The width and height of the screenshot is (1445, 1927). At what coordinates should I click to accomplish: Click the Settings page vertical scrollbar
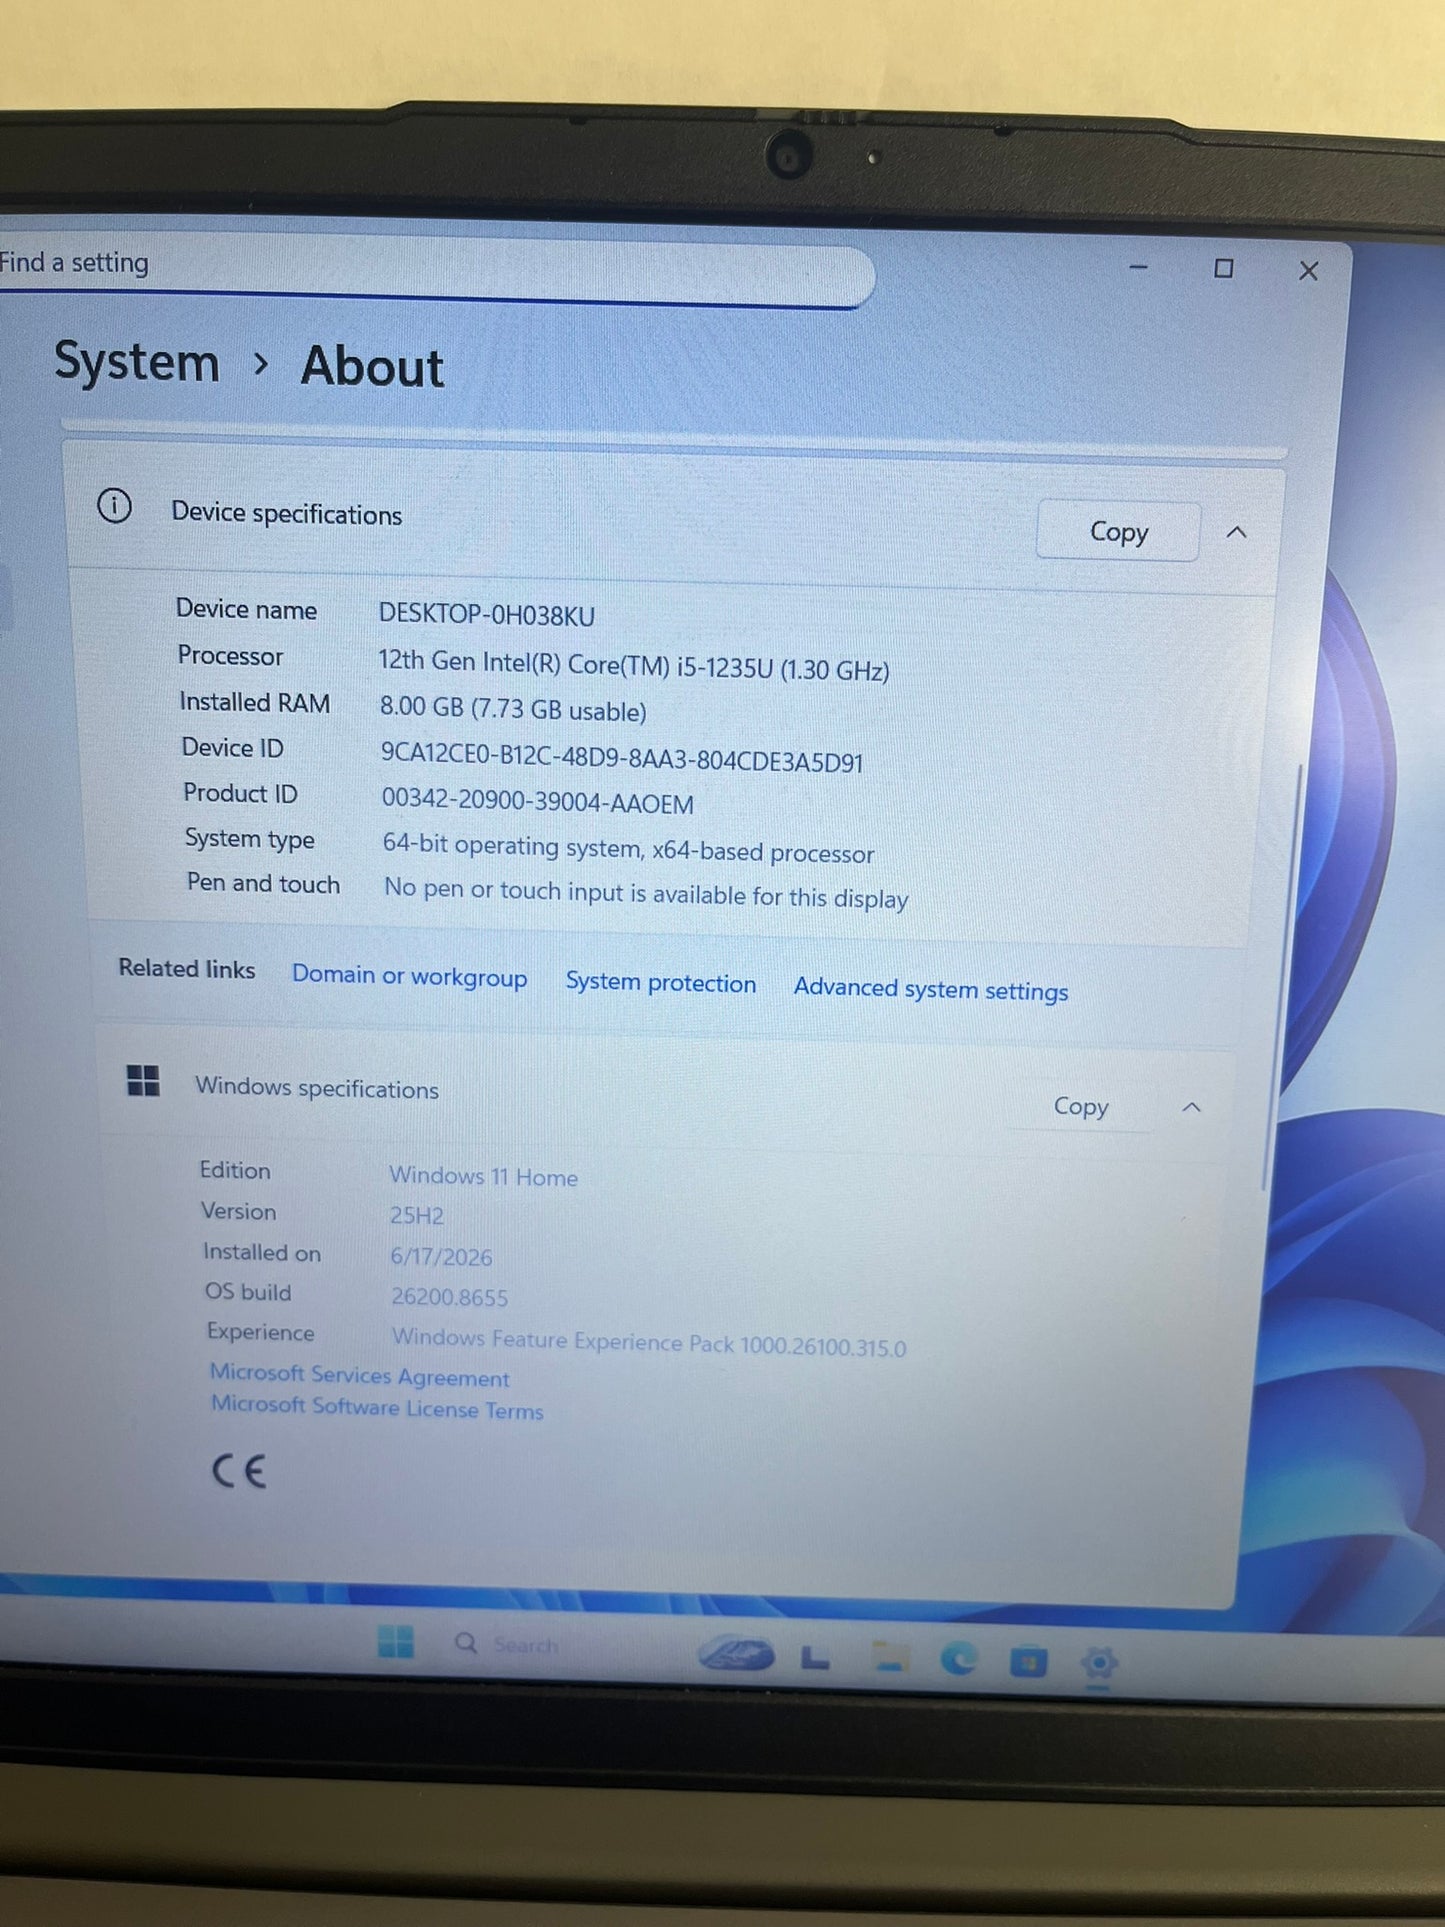pyautogui.click(x=1282, y=980)
